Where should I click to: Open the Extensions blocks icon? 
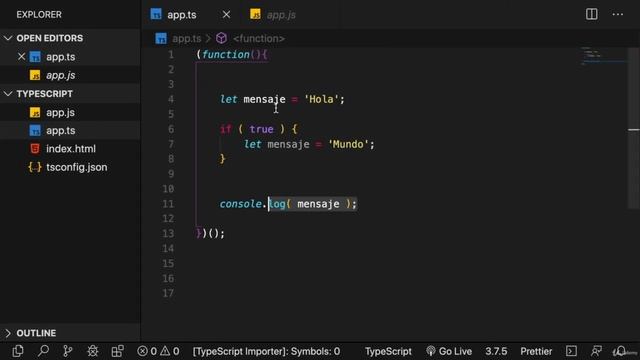118,351
